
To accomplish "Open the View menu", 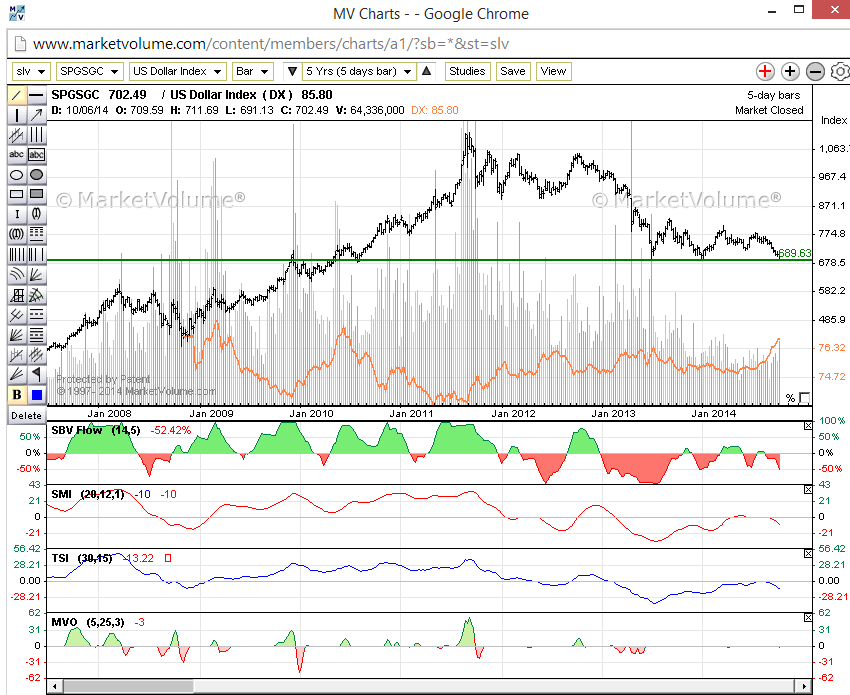I will [x=553, y=71].
